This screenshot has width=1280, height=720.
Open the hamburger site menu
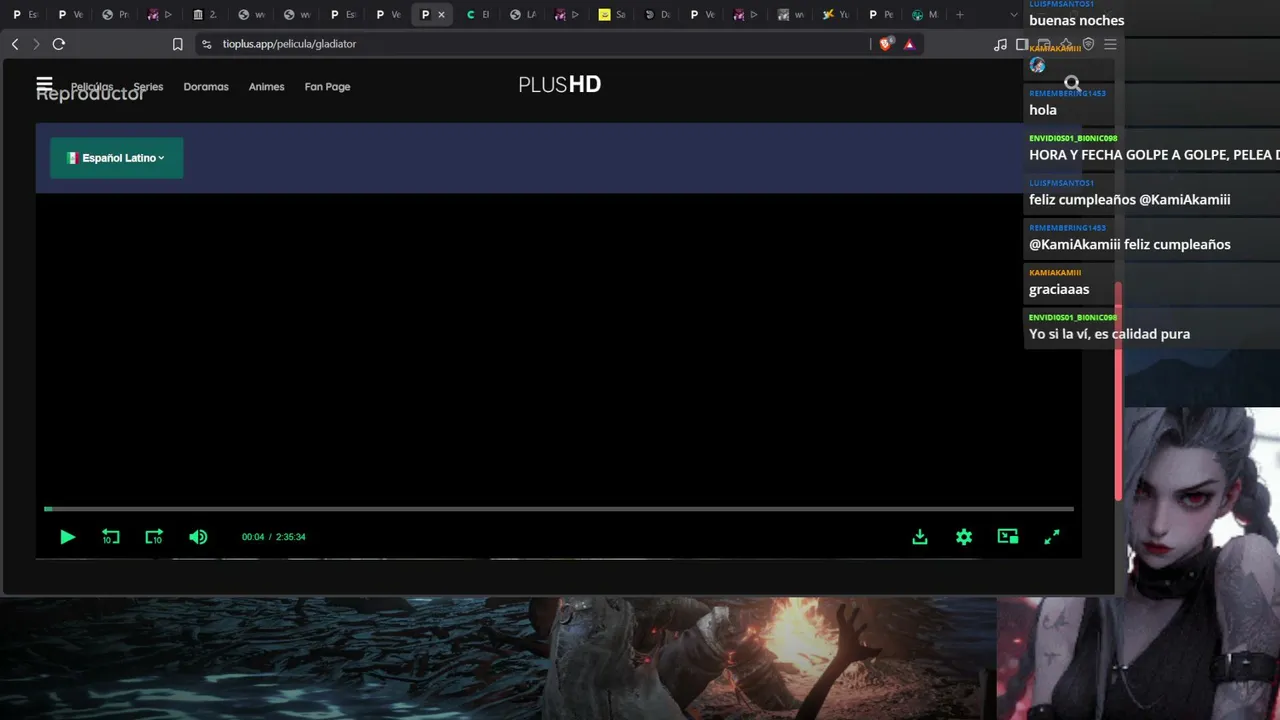pyautogui.click(x=44, y=84)
